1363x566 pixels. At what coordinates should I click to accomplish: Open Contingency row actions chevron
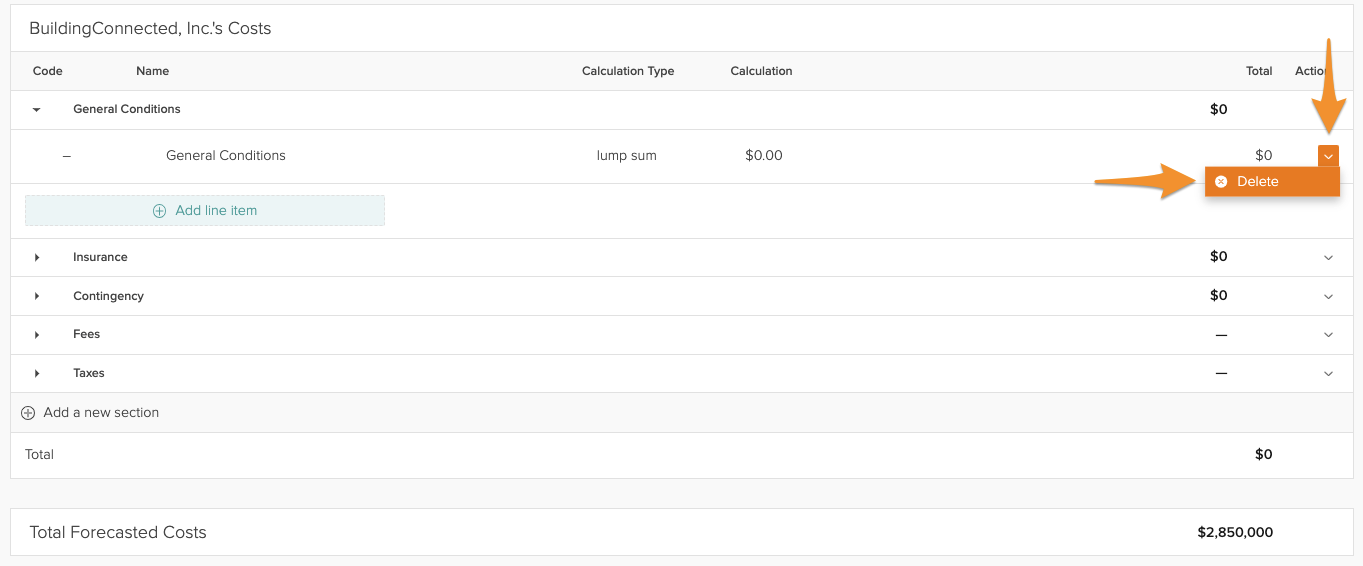[x=1328, y=297]
